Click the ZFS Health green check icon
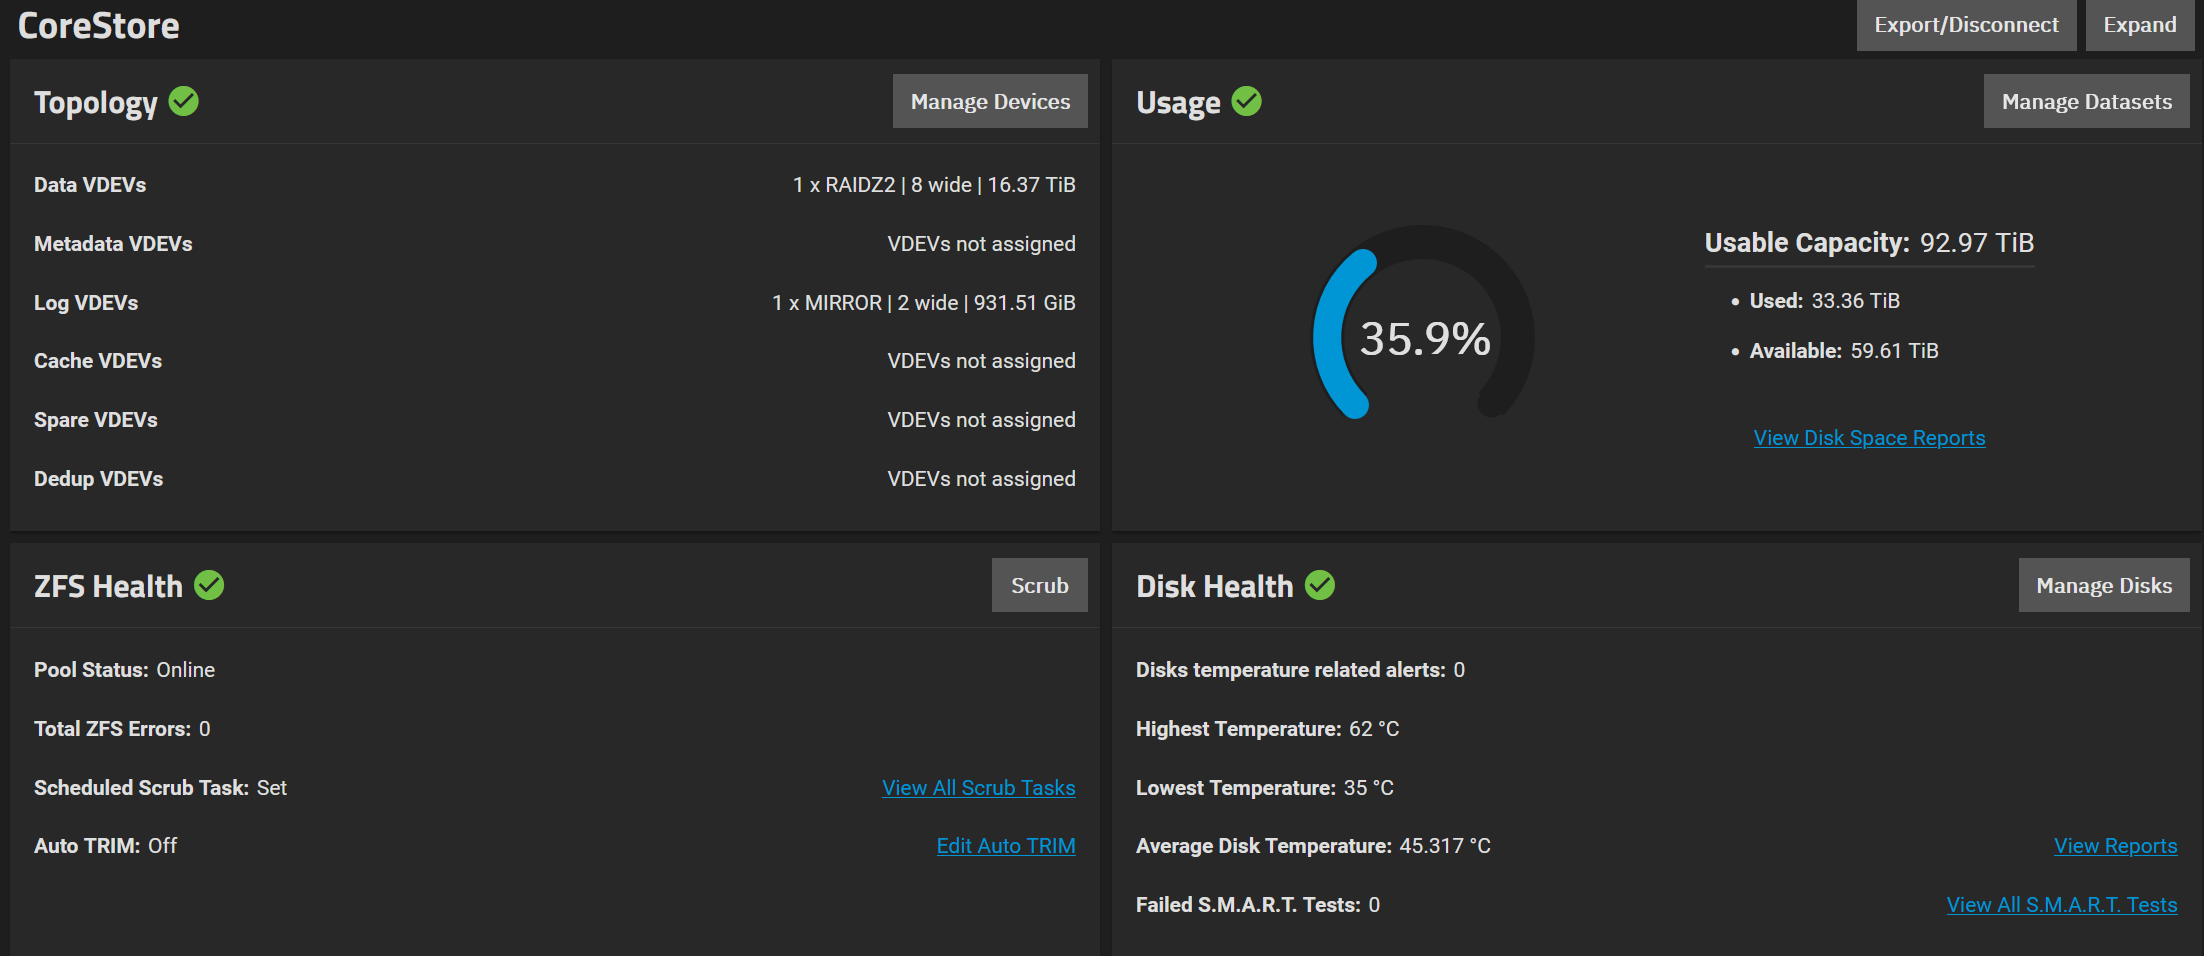 tap(209, 585)
